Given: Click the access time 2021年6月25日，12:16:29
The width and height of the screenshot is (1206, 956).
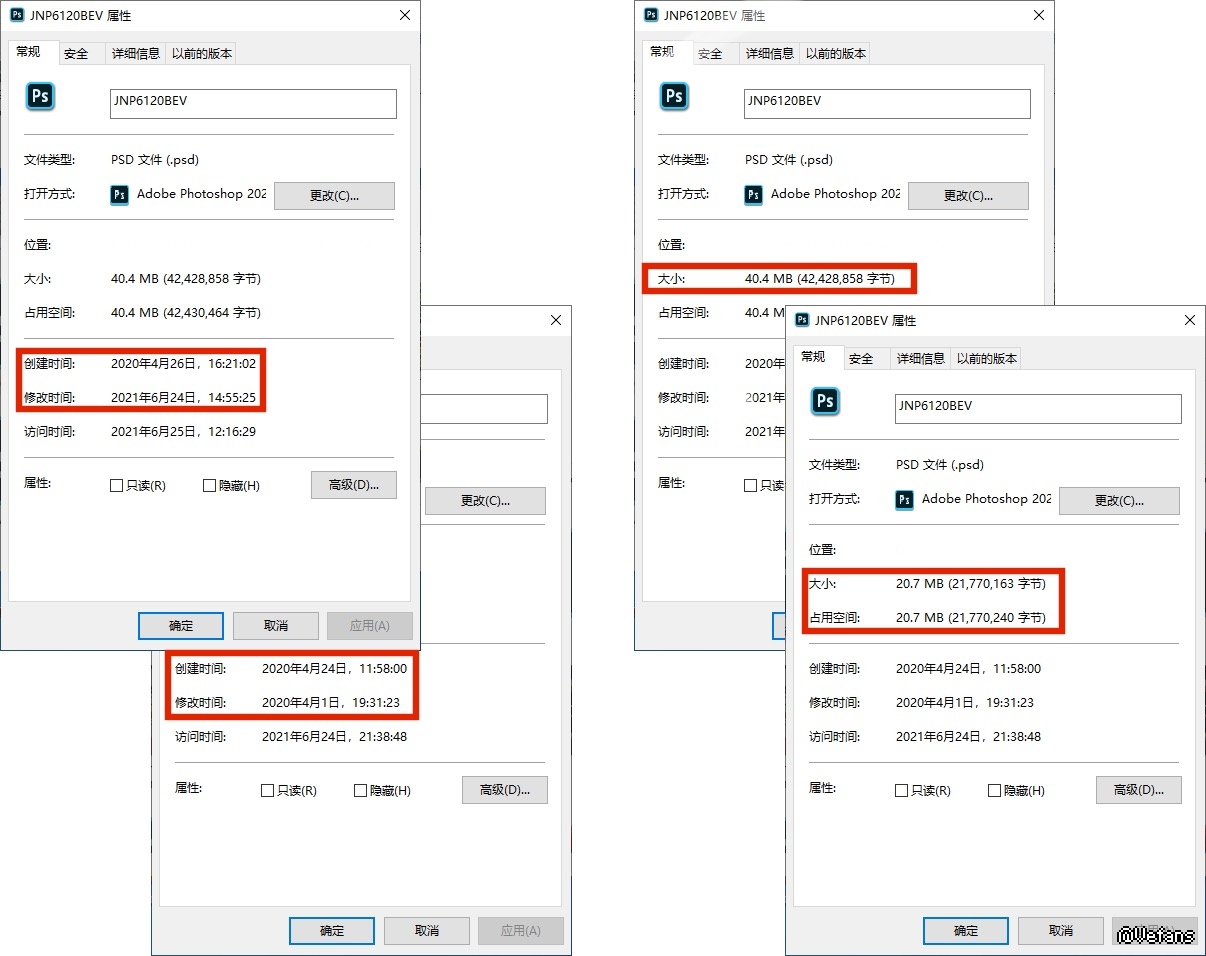Looking at the screenshot, I should coord(183,432).
